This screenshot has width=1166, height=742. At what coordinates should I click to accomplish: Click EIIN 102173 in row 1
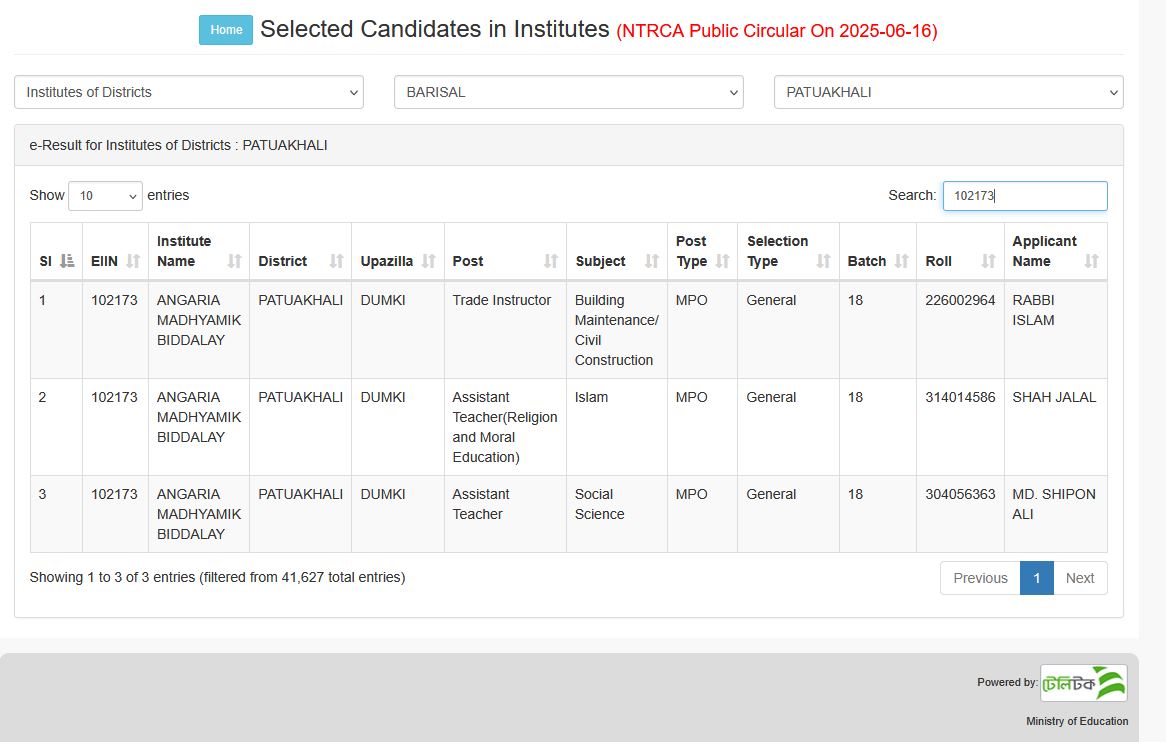coord(115,300)
